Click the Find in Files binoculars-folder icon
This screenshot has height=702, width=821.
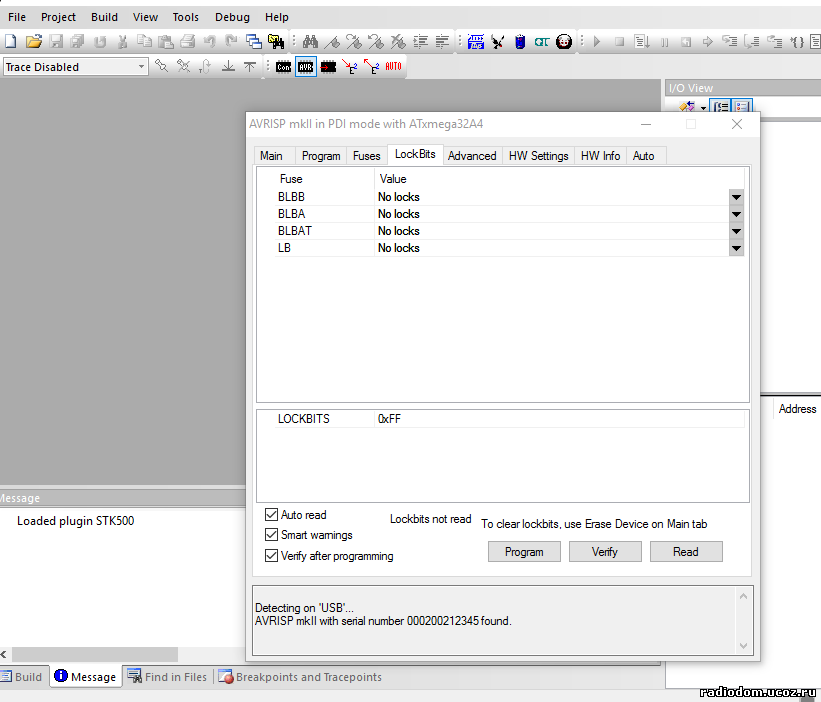click(276, 41)
